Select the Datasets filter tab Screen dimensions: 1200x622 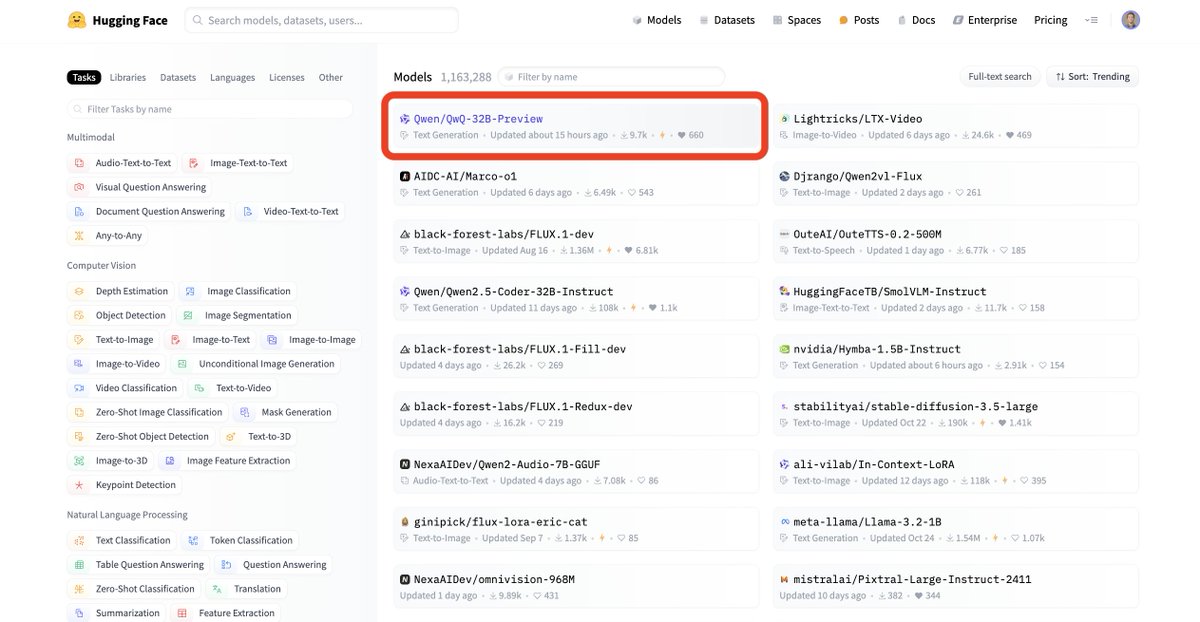tap(178, 77)
